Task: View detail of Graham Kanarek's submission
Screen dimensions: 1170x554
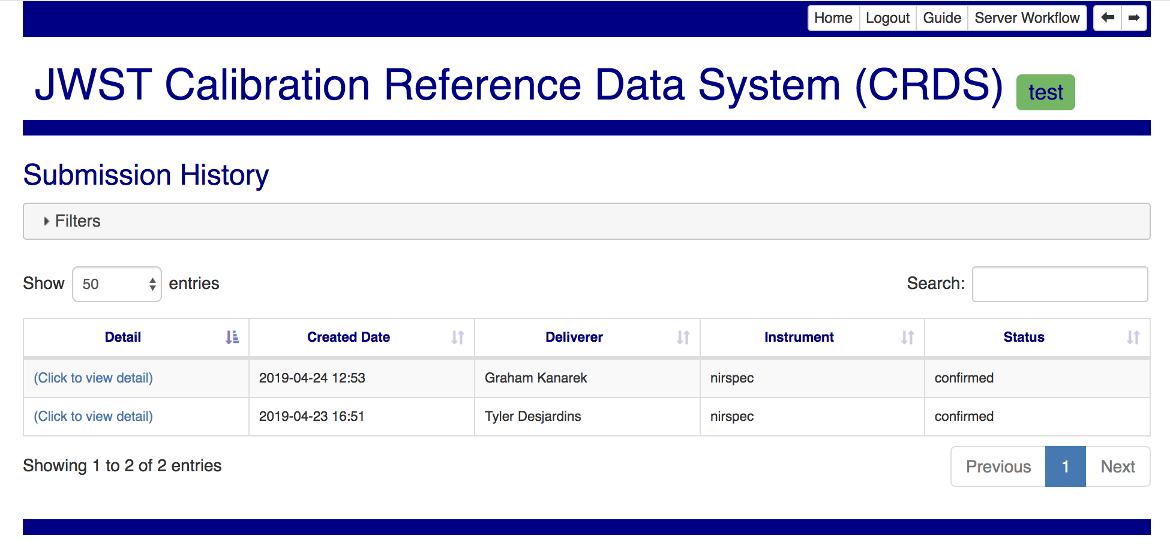Action: point(93,378)
